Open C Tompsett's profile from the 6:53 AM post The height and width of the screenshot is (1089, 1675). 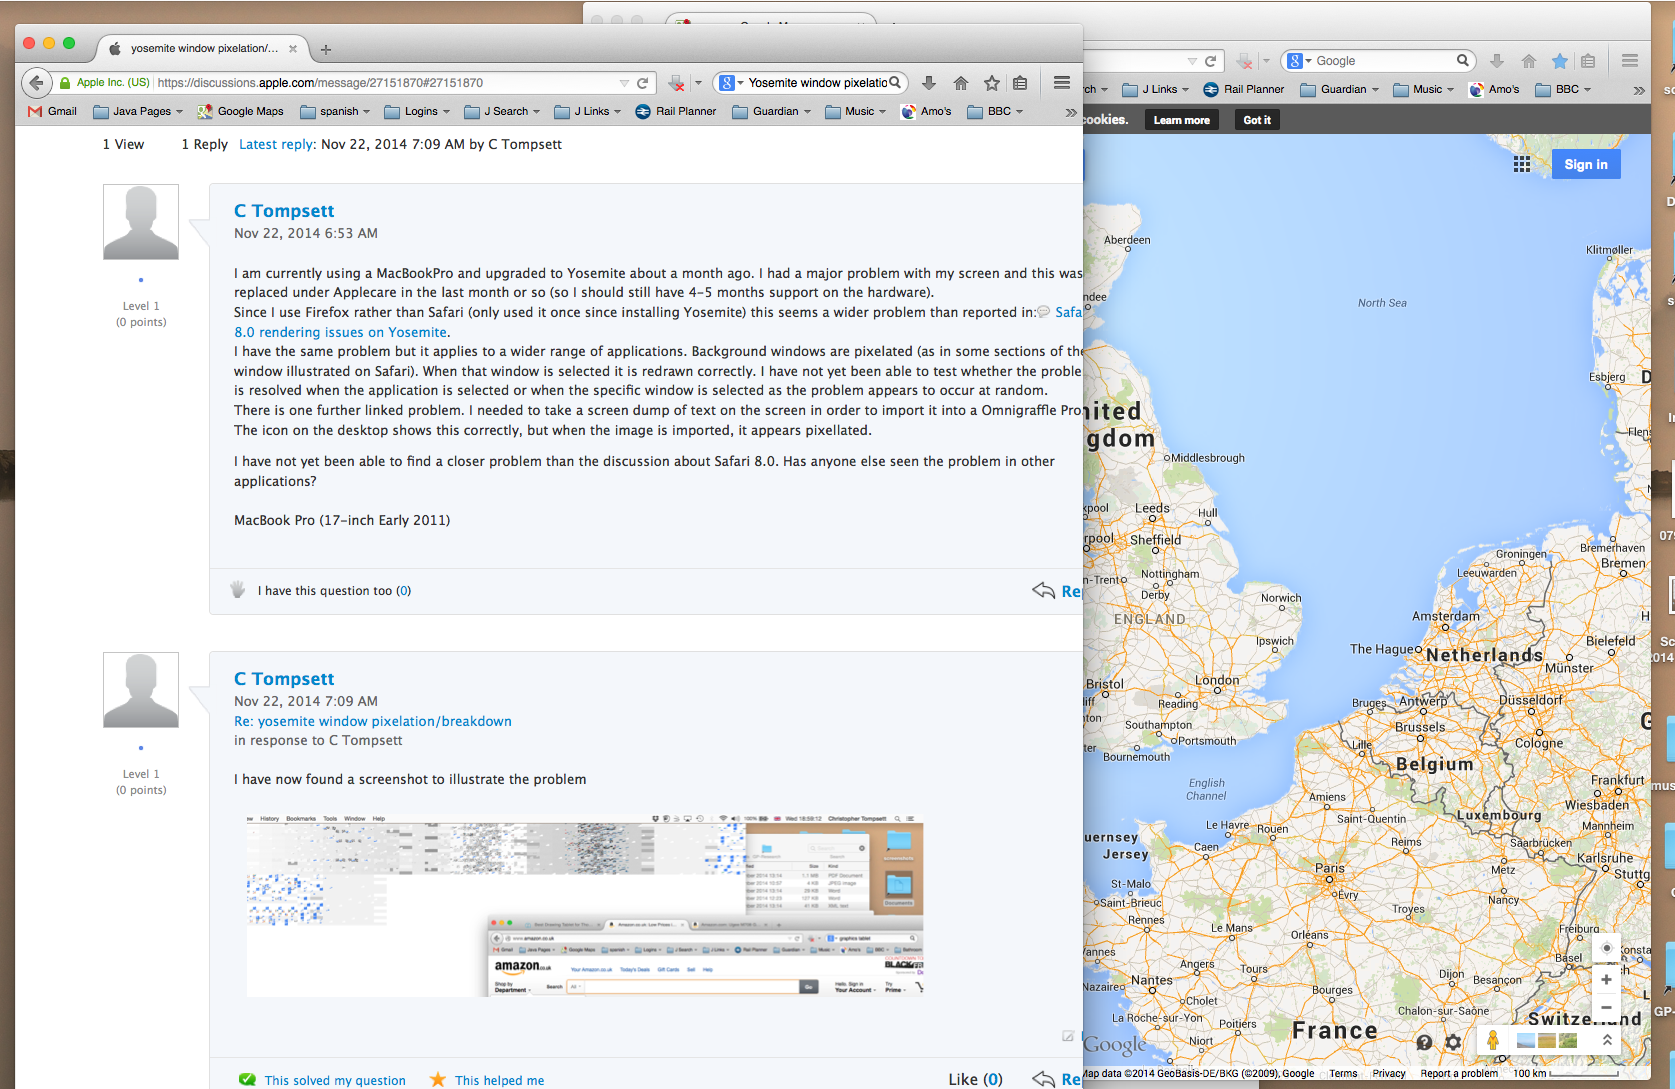click(284, 211)
